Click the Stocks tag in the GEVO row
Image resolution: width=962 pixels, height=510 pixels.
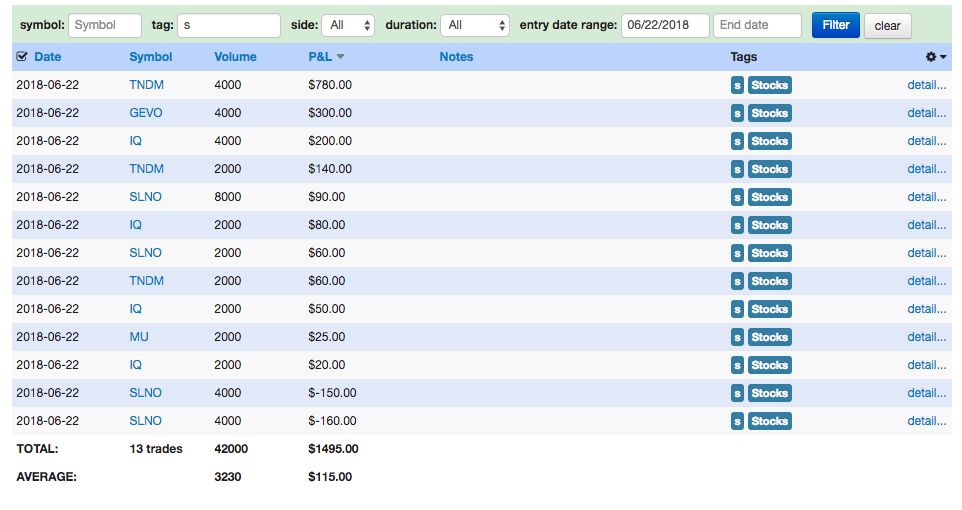pyautogui.click(x=769, y=113)
